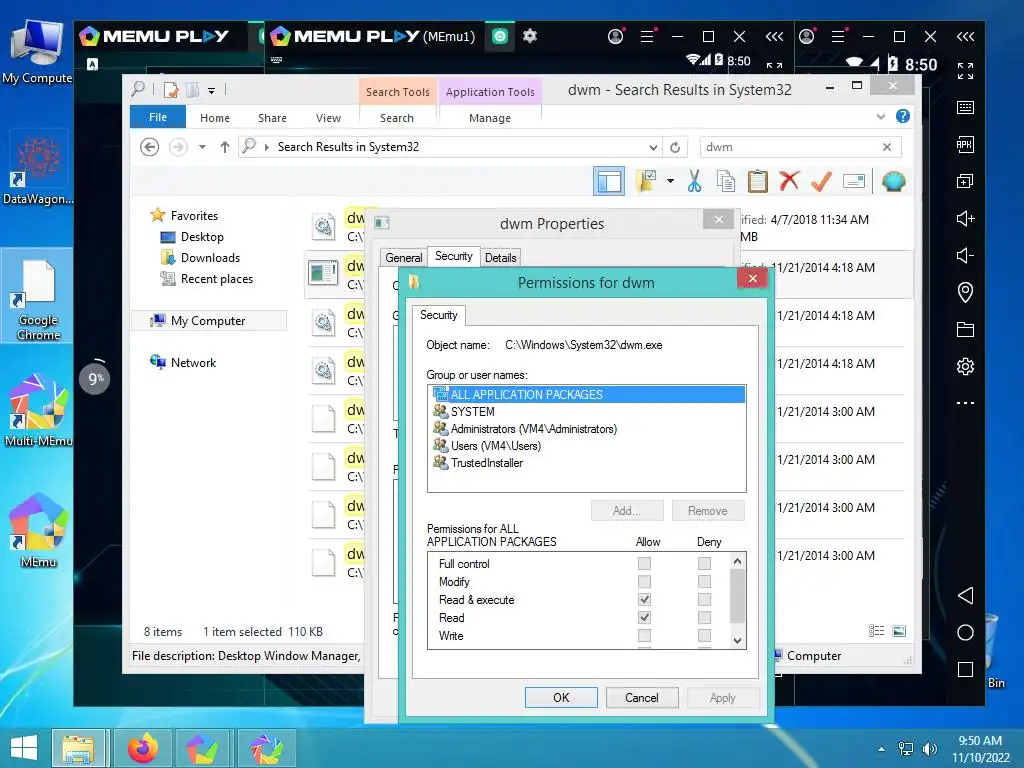
Task: Go up one folder level arrow
Action: (225, 147)
